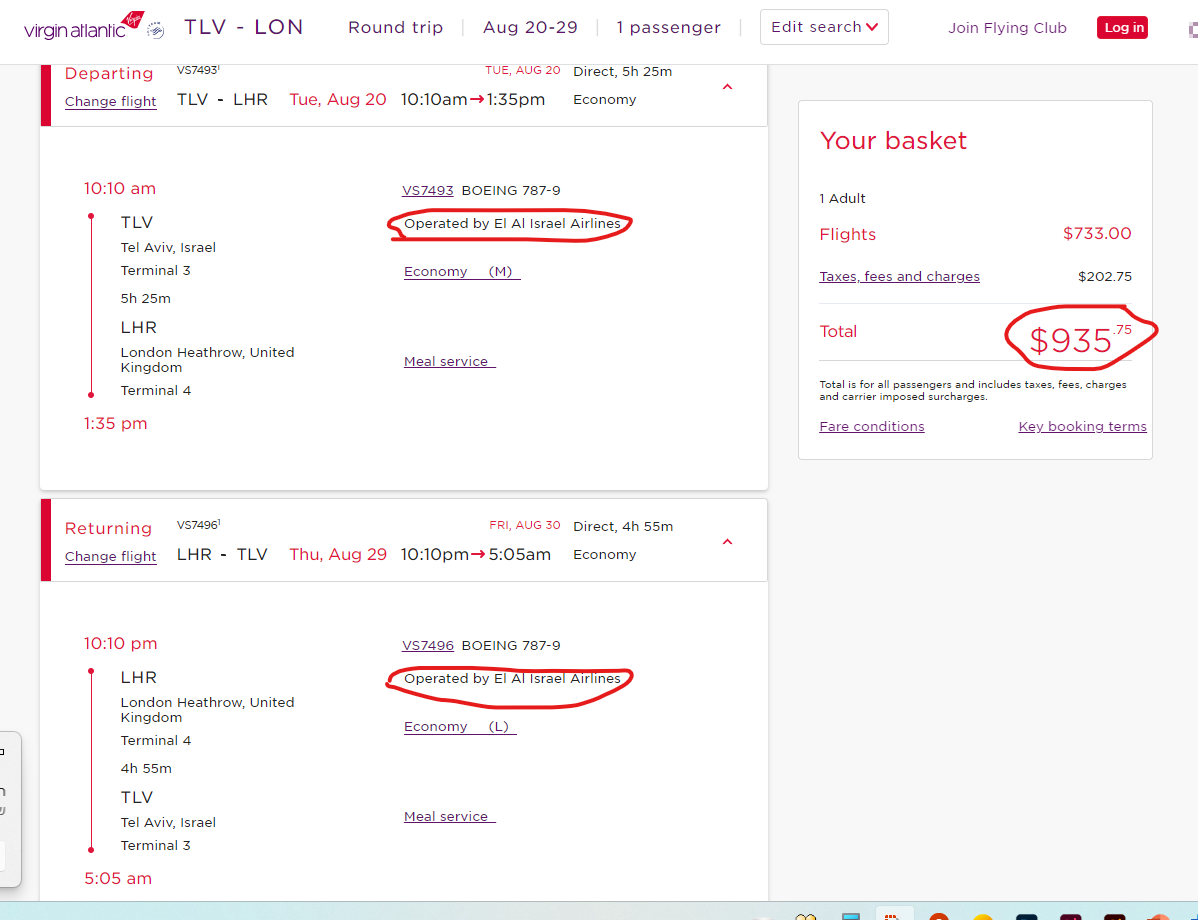The image size is (1198, 920).
Task: Click the Aug 20-29 dates in header
Action: (530, 28)
